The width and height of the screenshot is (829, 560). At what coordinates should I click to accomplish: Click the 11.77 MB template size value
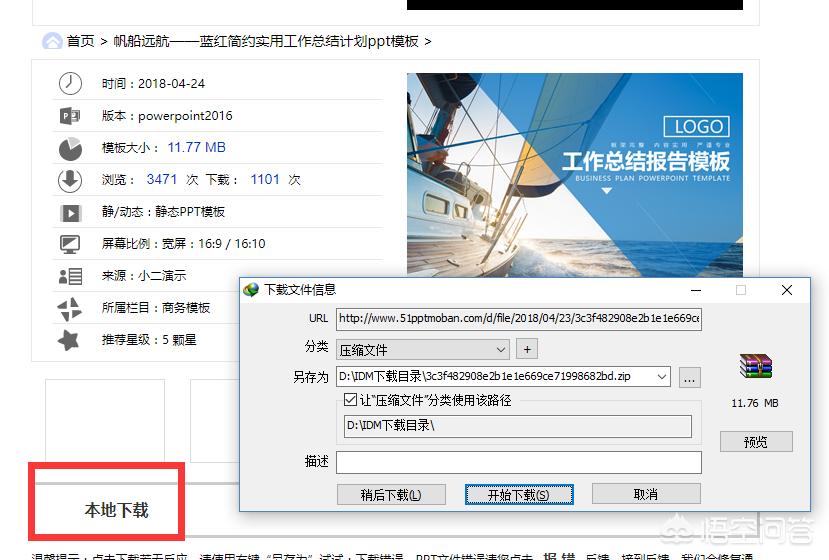coord(197,148)
